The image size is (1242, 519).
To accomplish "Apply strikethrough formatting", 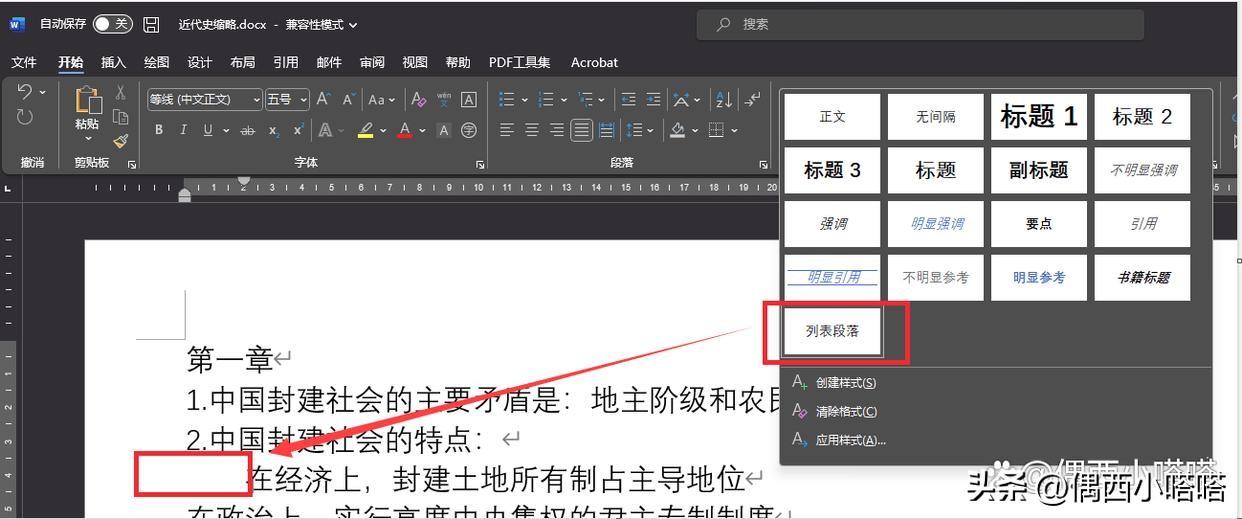I will [247, 130].
